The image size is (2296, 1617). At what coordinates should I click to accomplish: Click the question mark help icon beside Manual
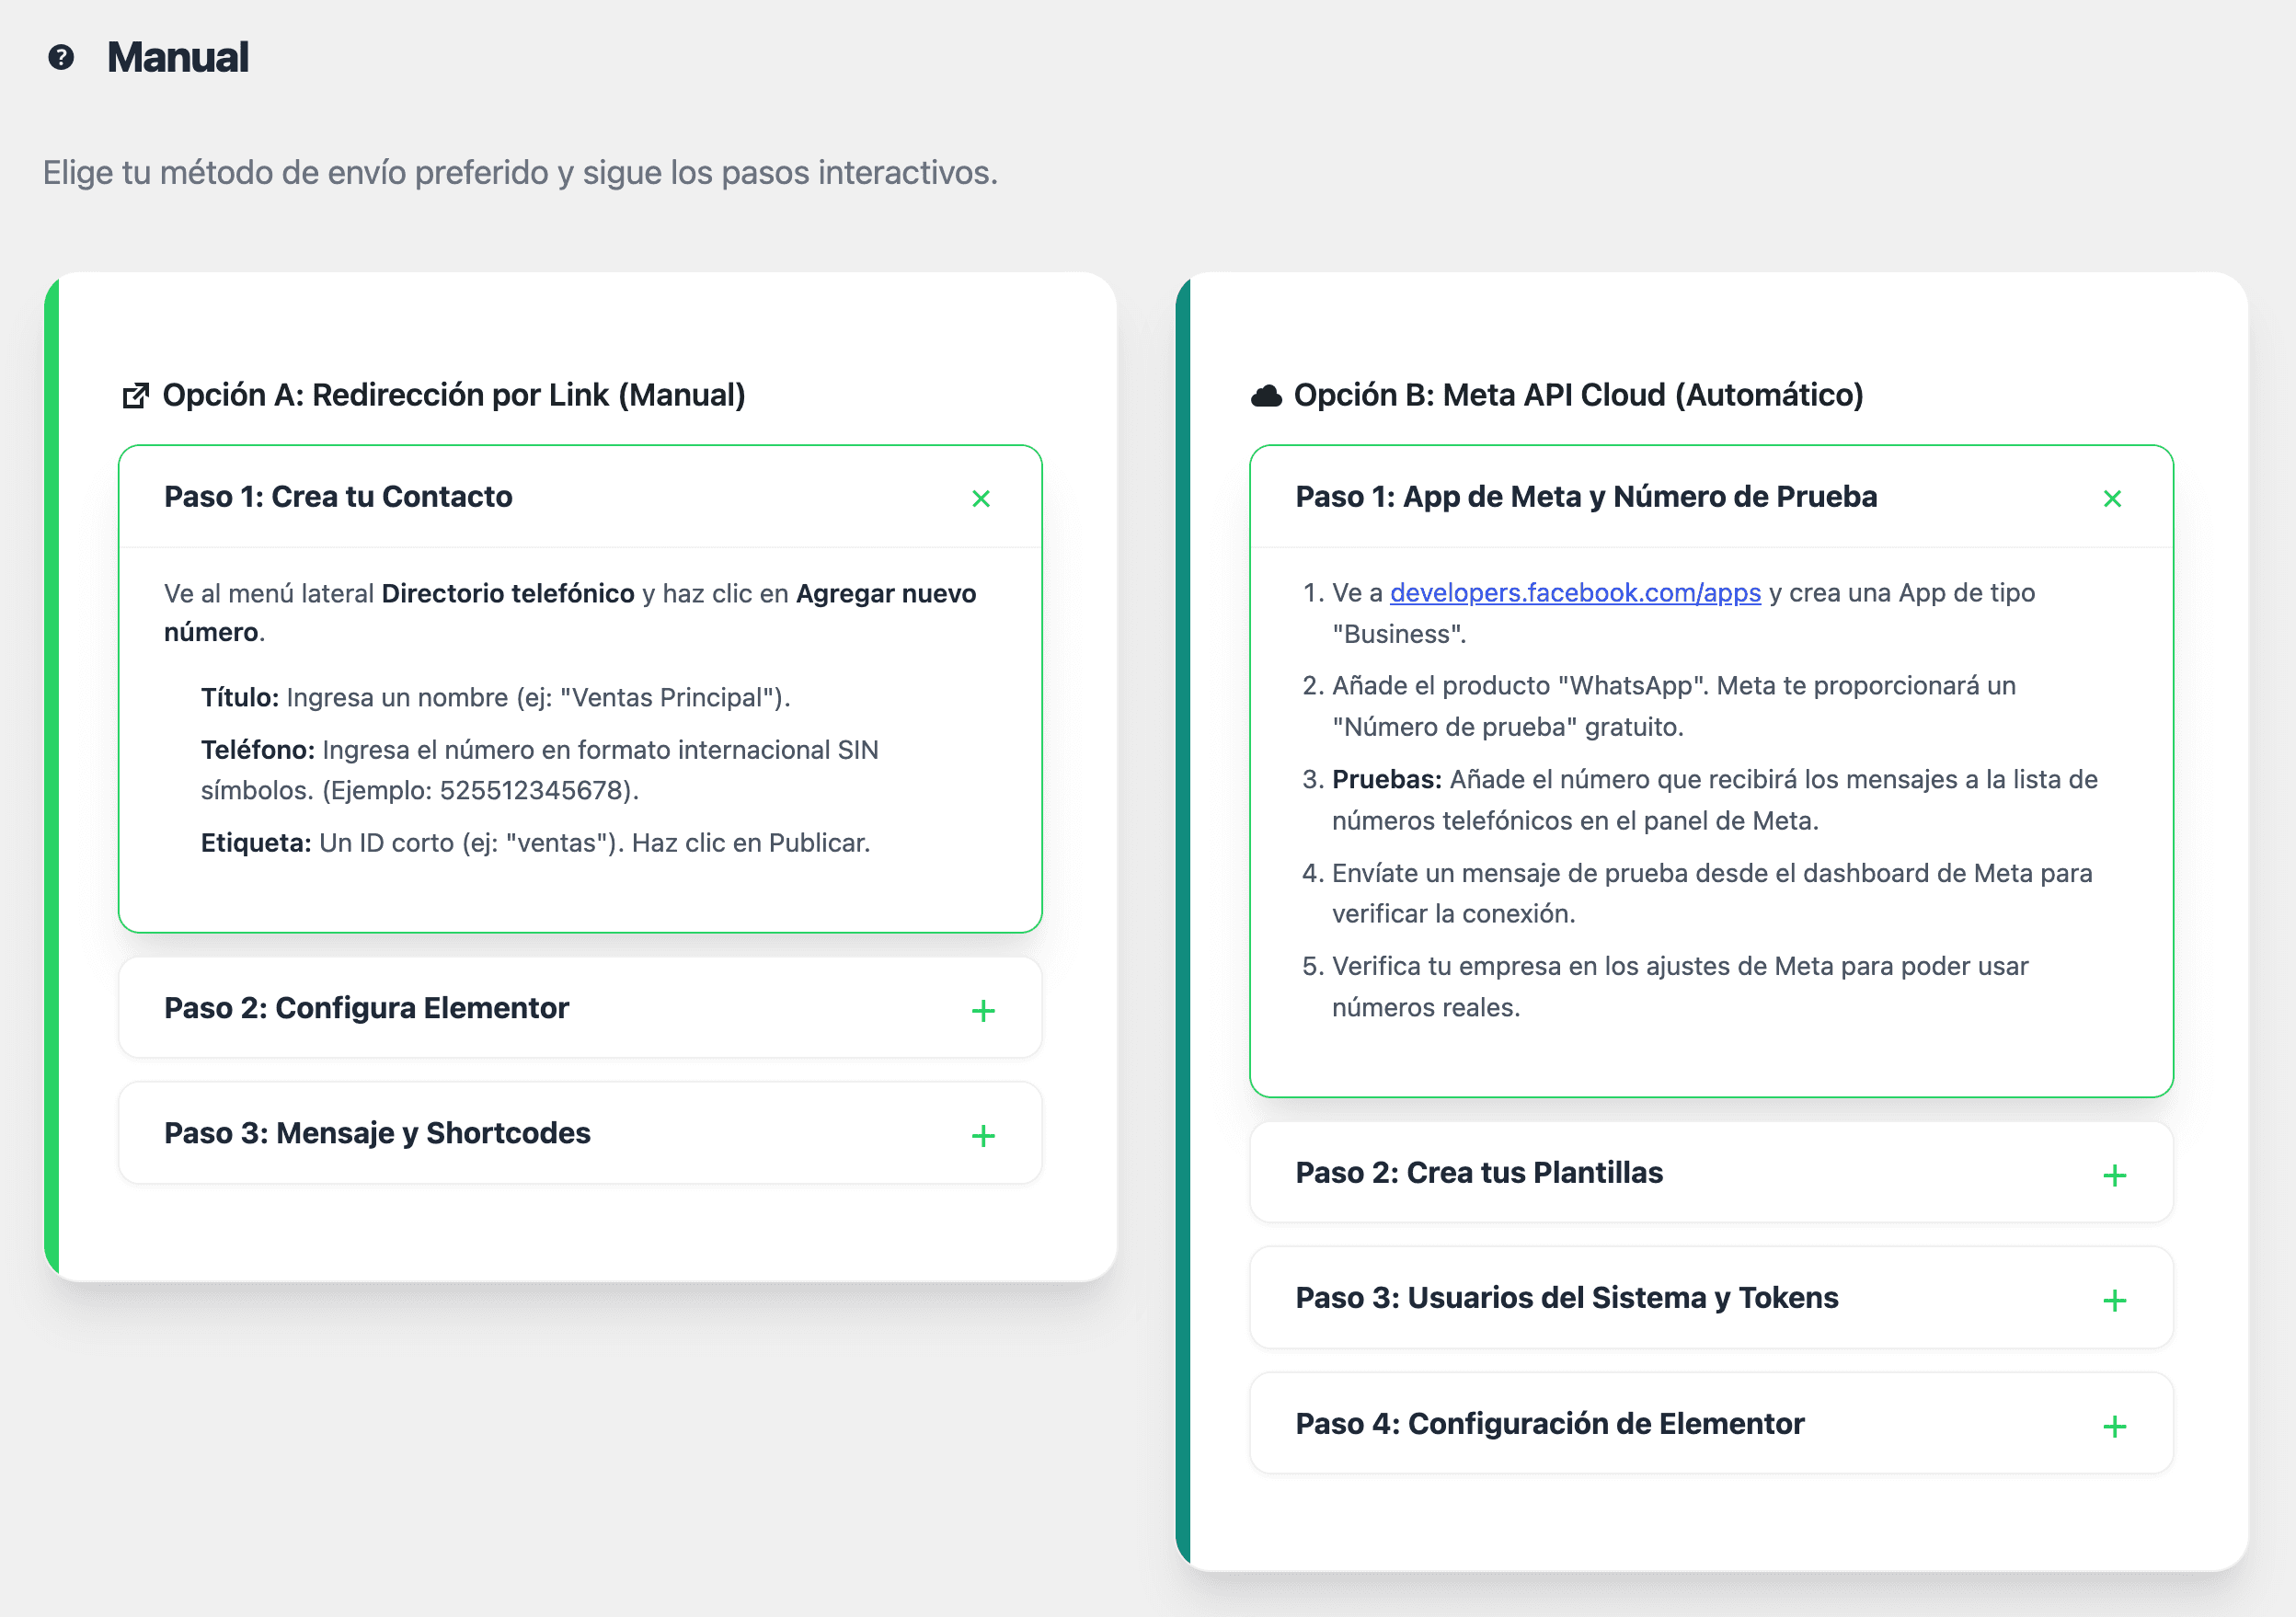[61, 58]
